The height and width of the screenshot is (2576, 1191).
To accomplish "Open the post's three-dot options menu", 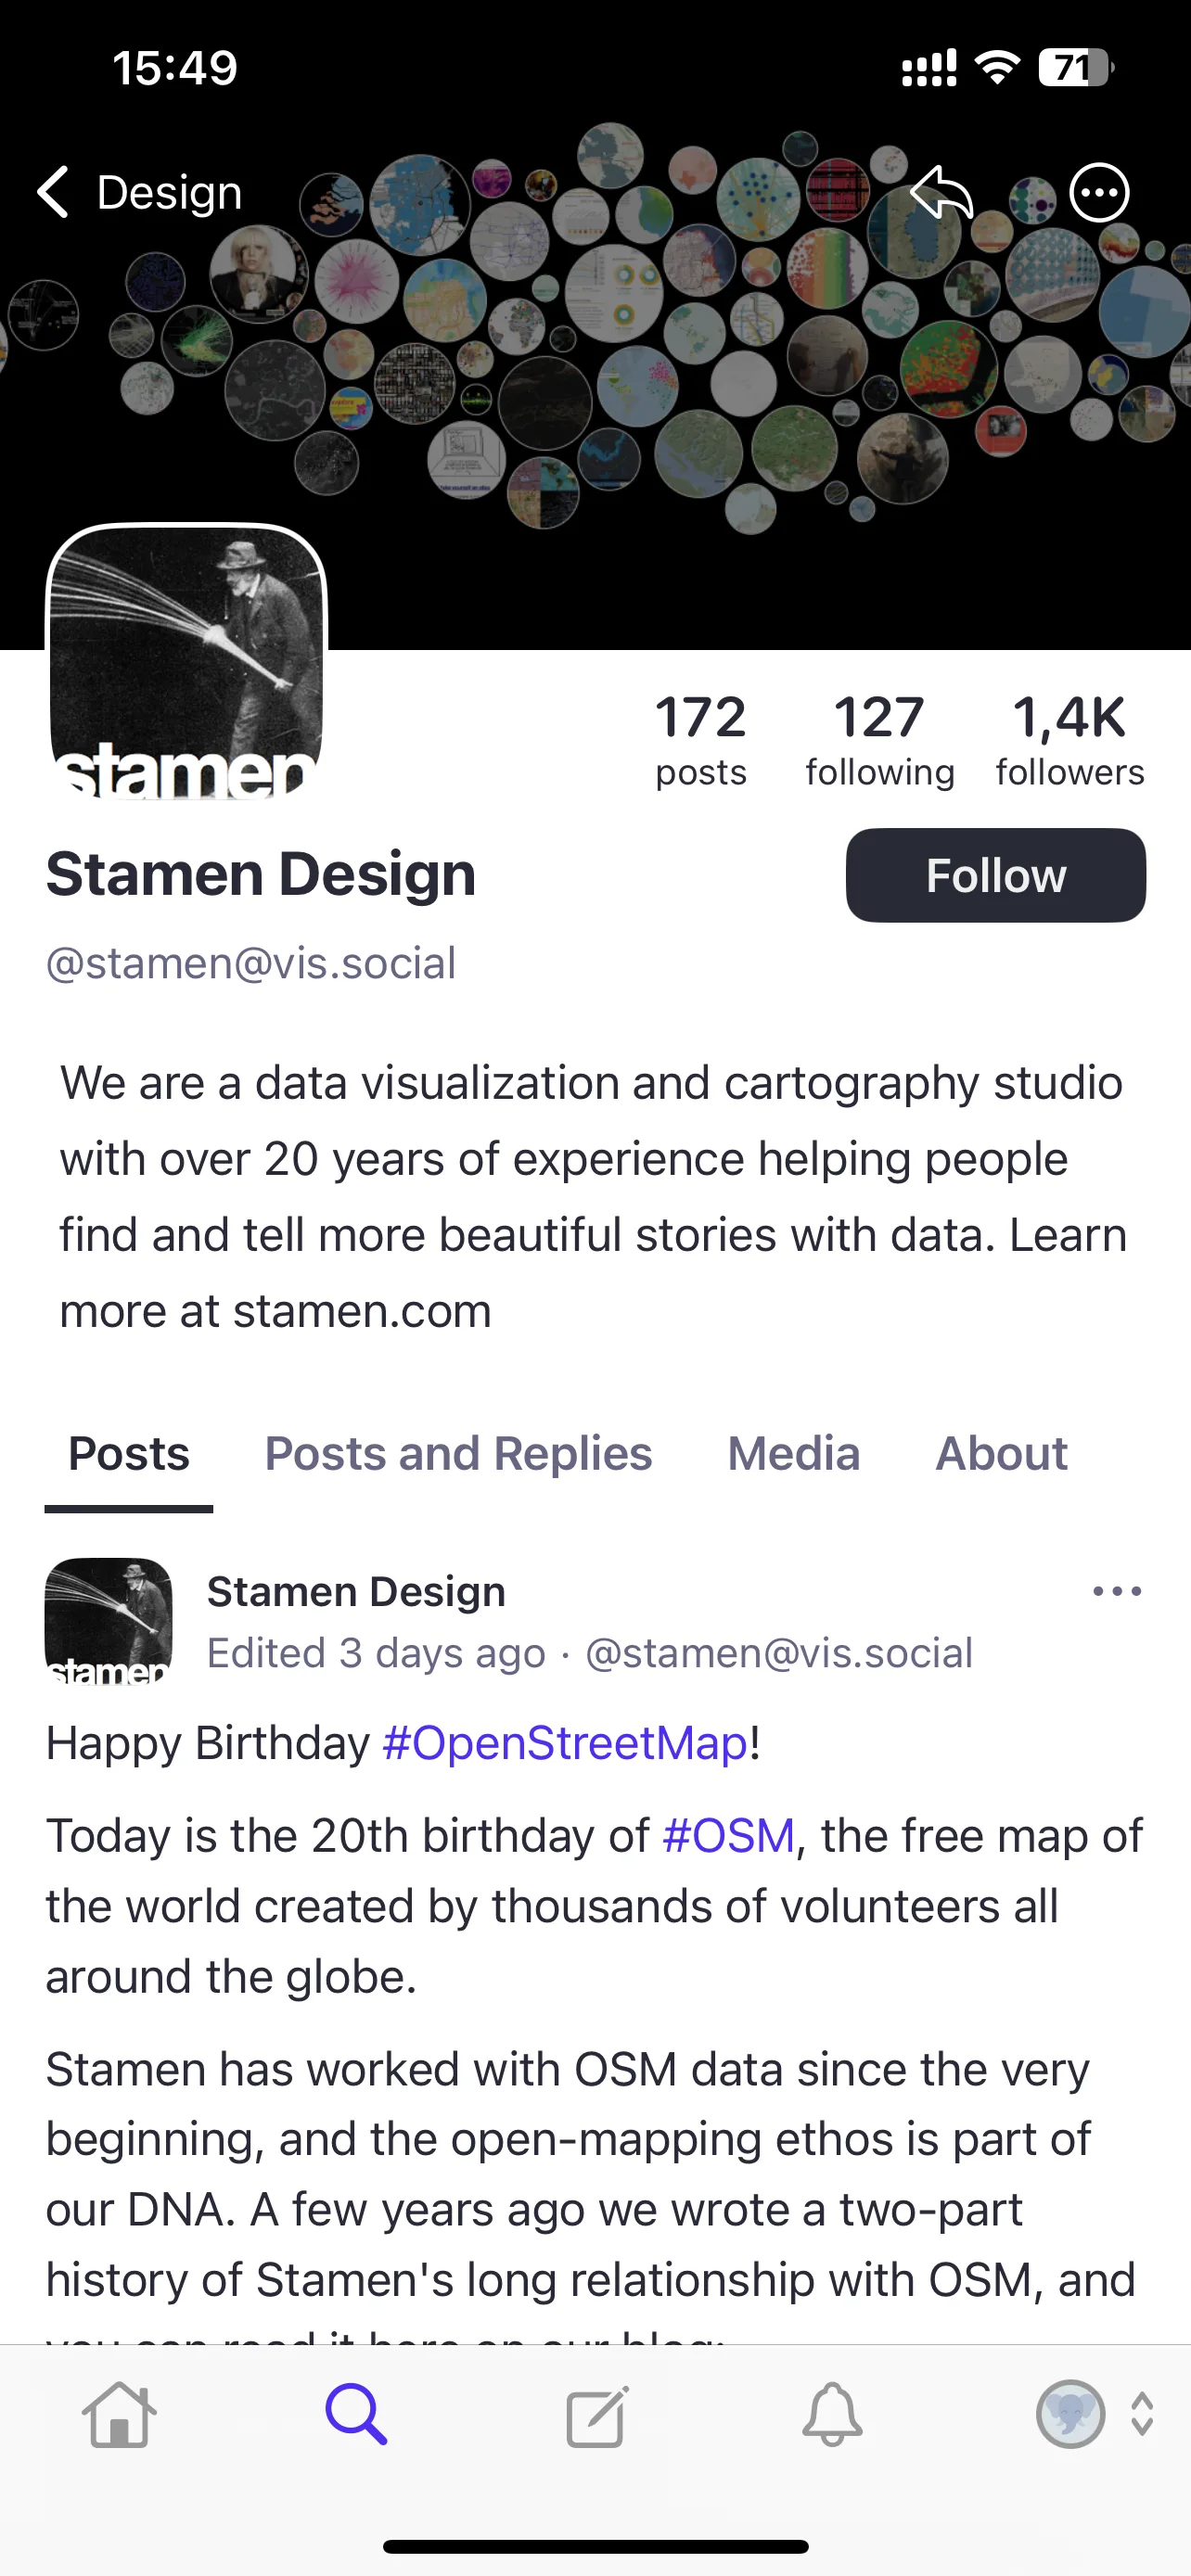I will 1117,1591.
